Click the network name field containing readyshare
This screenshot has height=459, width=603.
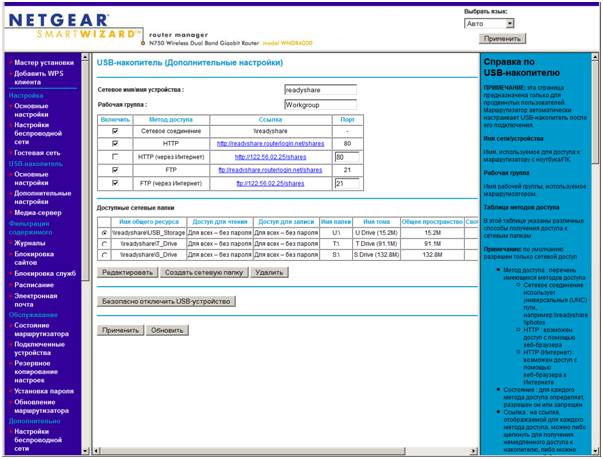point(320,90)
